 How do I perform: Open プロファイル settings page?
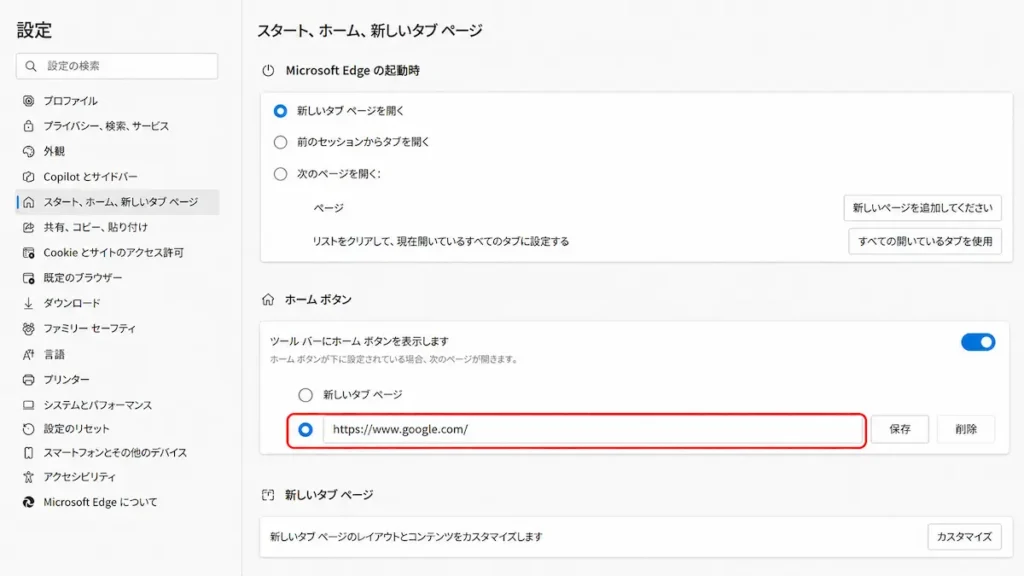pos(71,101)
